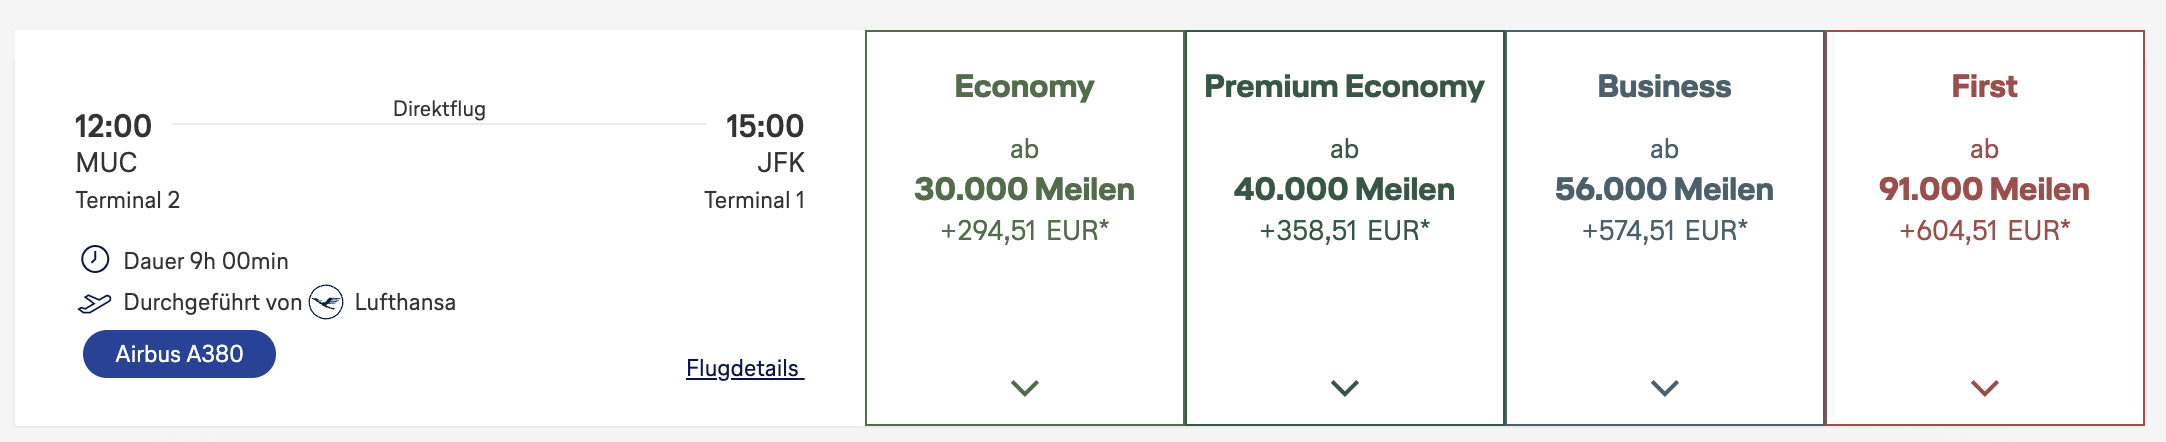Click the clock icon beside Dauer

click(x=95, y=260)
